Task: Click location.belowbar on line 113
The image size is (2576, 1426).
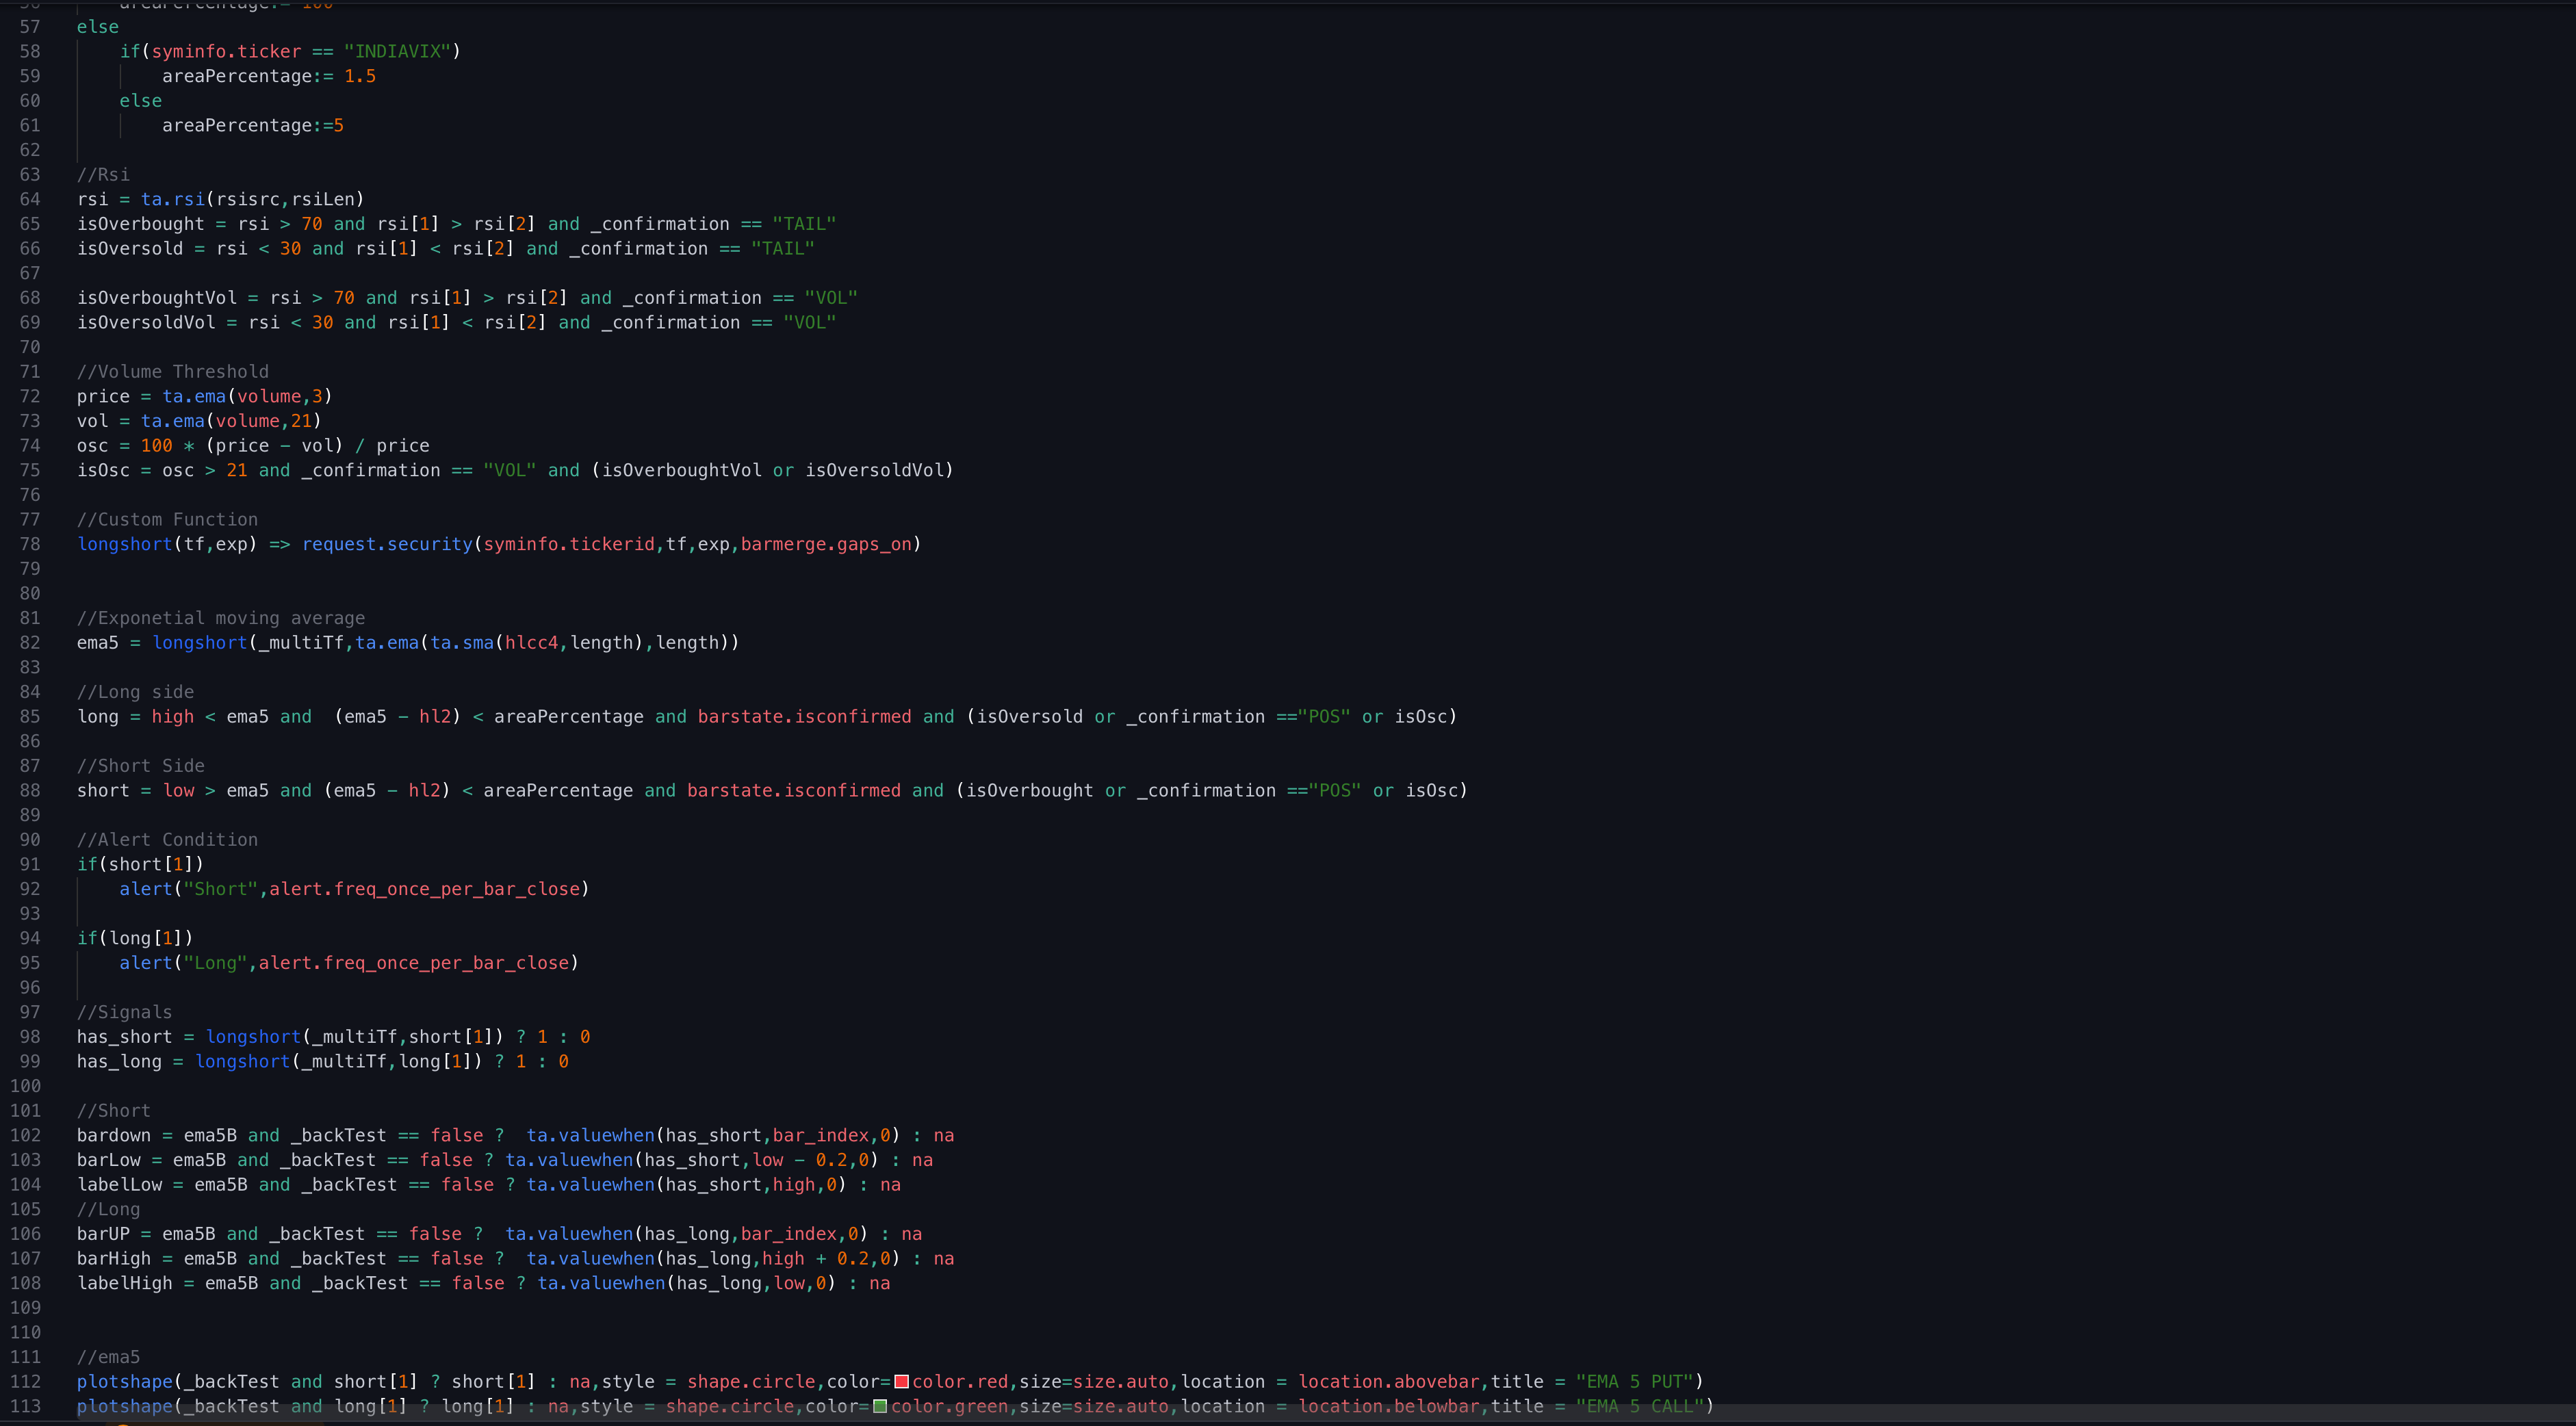Action: pos(1389,1406)
